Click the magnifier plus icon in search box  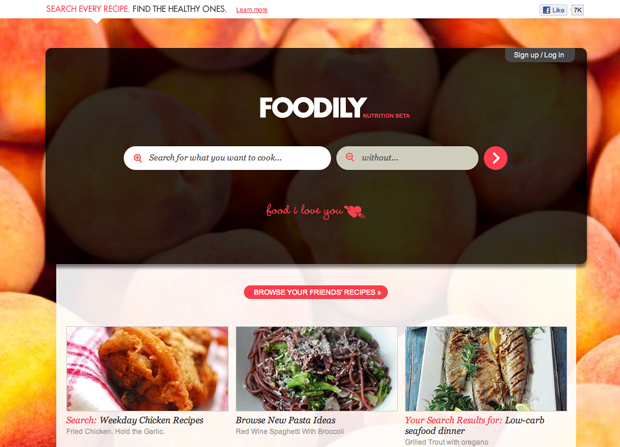[138, 158]
